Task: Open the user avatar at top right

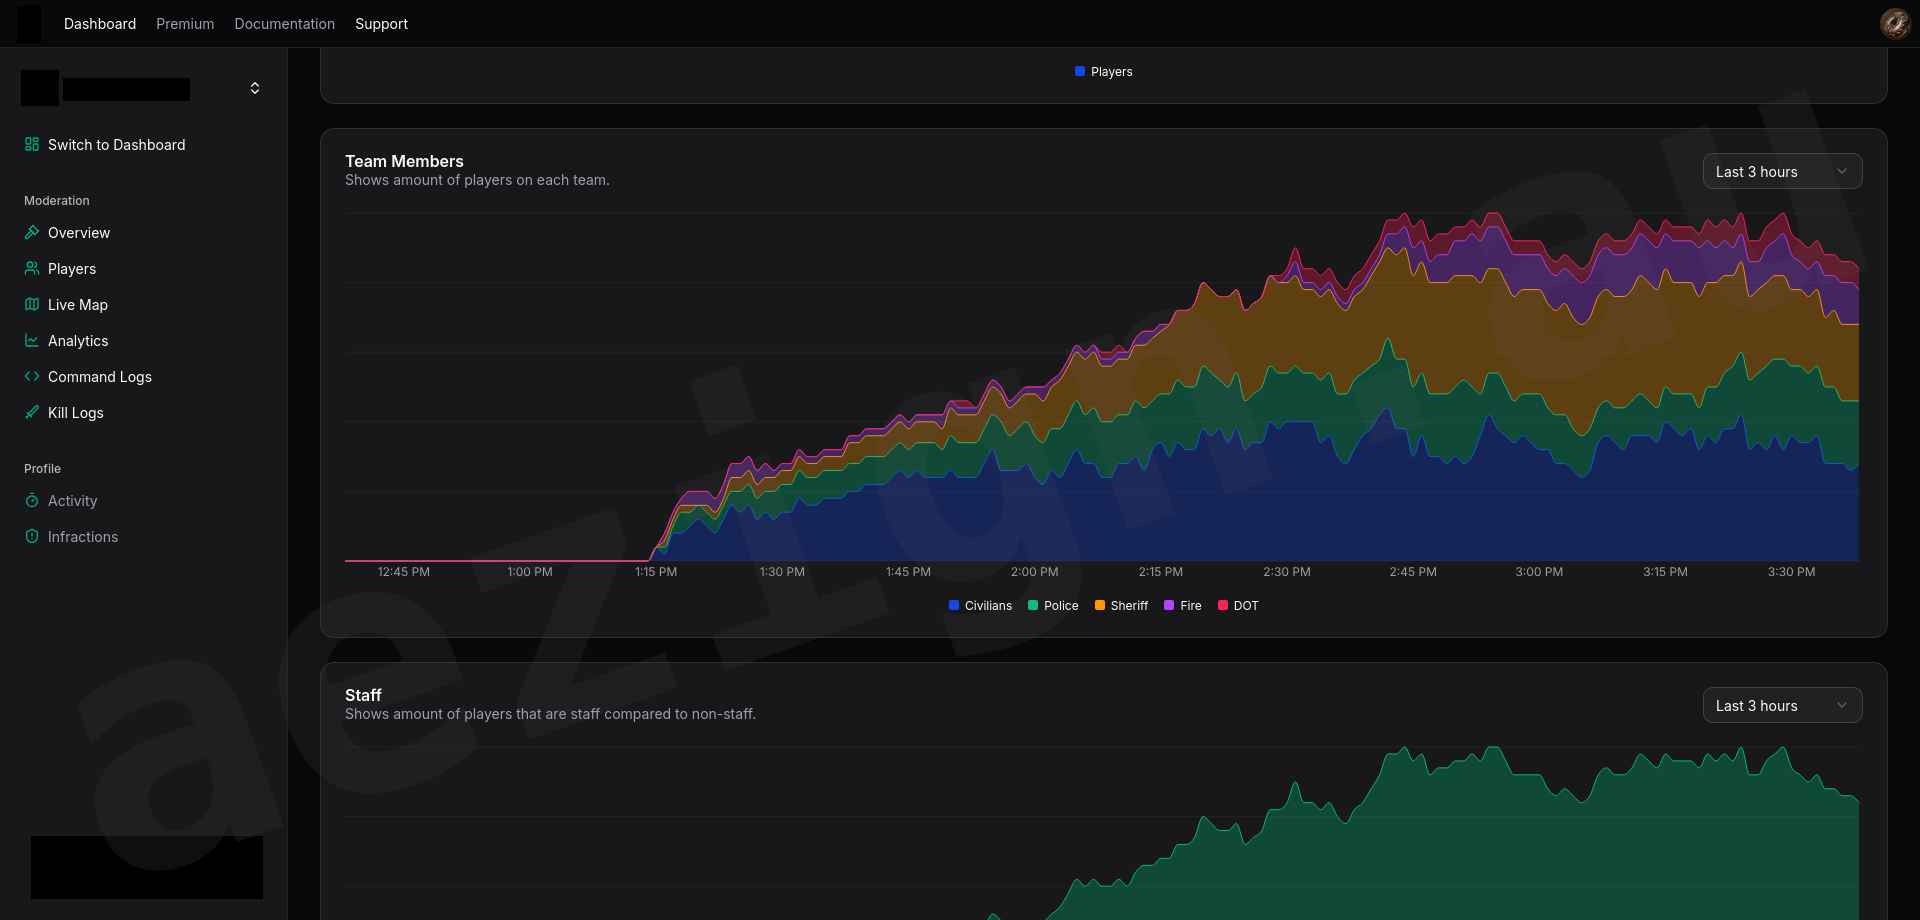Action: (1895, 23)
